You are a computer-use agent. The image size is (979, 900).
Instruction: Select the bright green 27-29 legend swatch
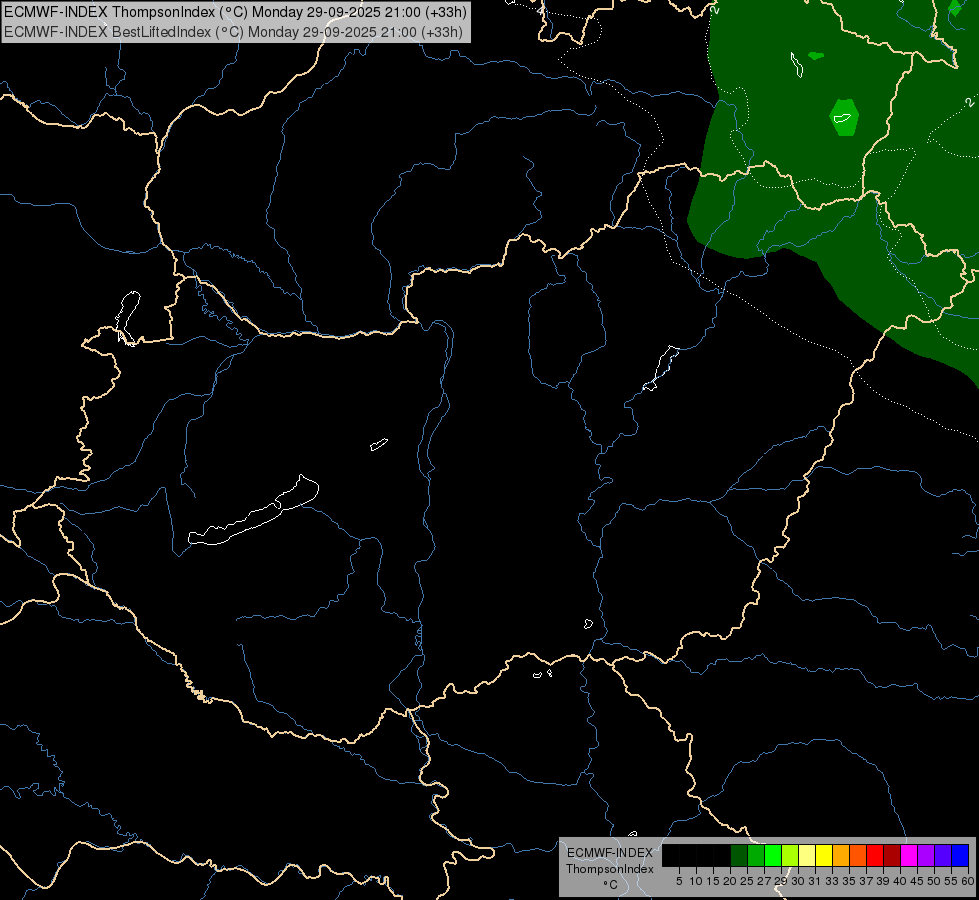(x=773, y=855)
